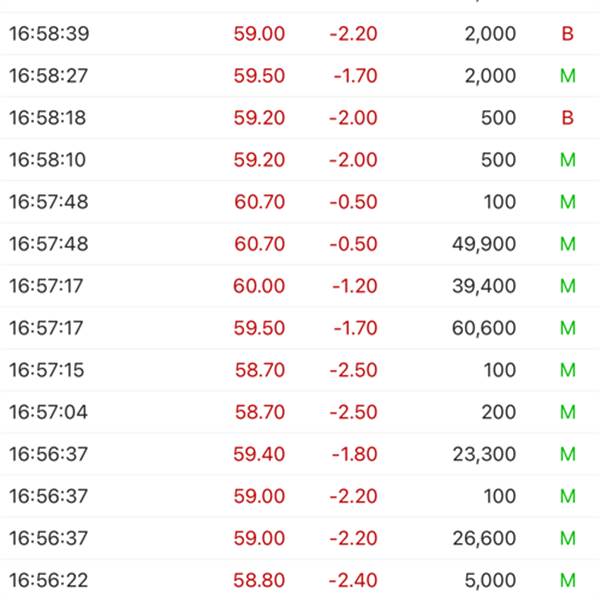This screenshot has width=600, height=600.
Task: Select the 26,600 volume entry
Action: pos(484,538)
